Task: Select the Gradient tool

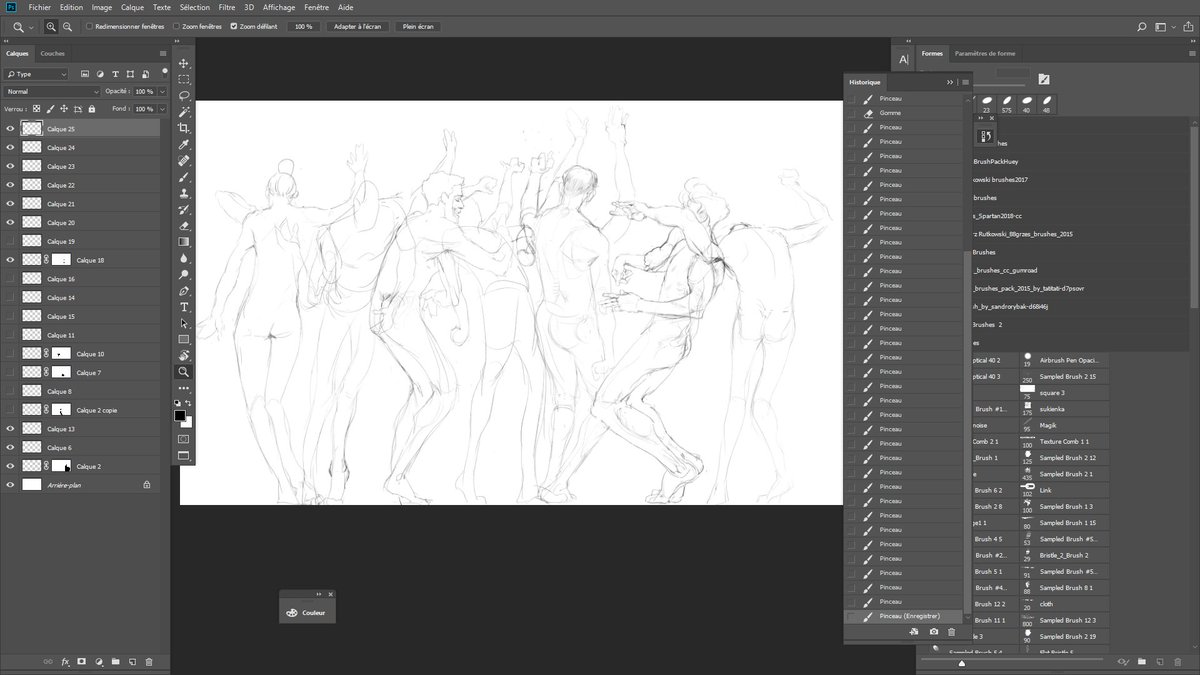Action: 184,241
